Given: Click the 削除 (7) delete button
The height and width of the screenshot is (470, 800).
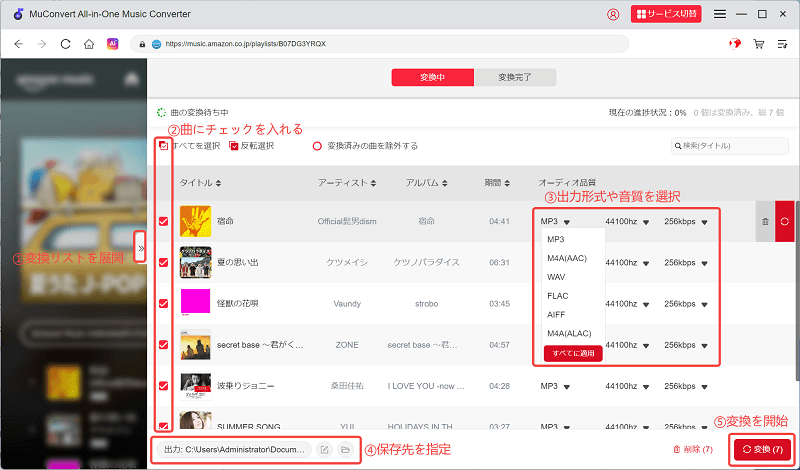Looking at the screenshot, I should (x=693, y=450).
